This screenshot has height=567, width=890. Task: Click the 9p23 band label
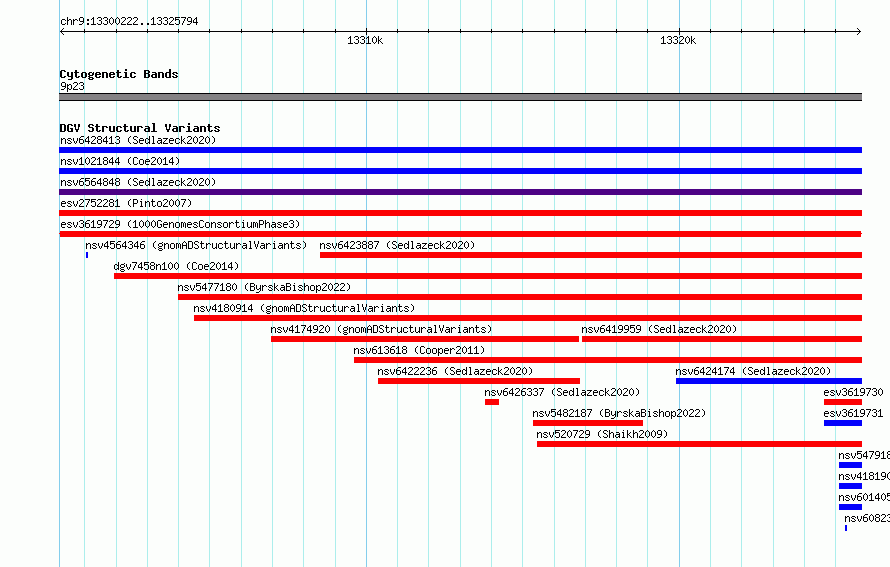point(72,86)
